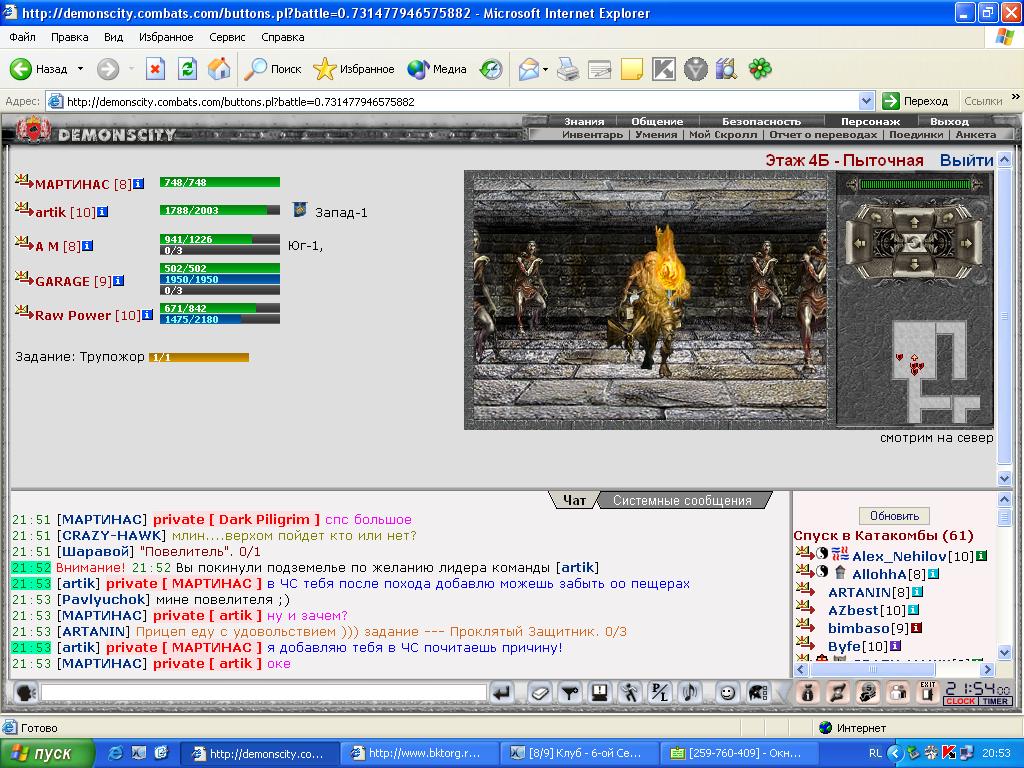This screenshot has width=1024, height=768.
Task: Toggle chat sound with the music note icon
Action: pyautogui.click(x=690, y=692)
